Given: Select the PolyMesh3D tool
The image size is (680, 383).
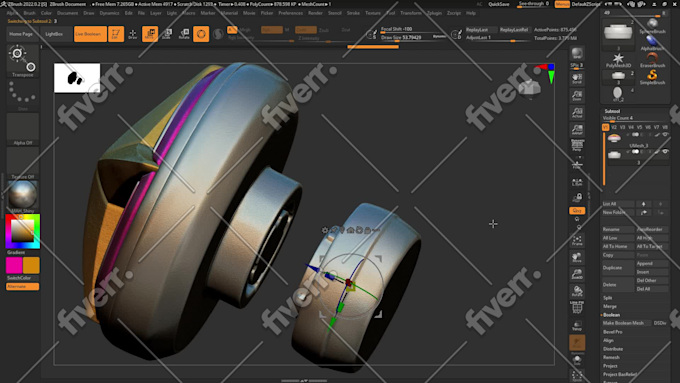Looking at the screenshot, I should point(618,60).
